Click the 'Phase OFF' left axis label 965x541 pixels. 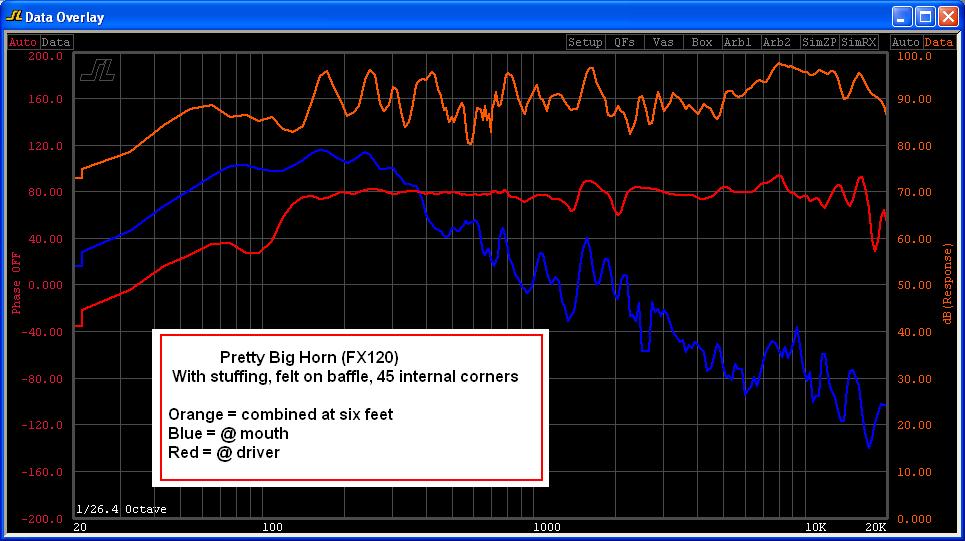(16, 283)
